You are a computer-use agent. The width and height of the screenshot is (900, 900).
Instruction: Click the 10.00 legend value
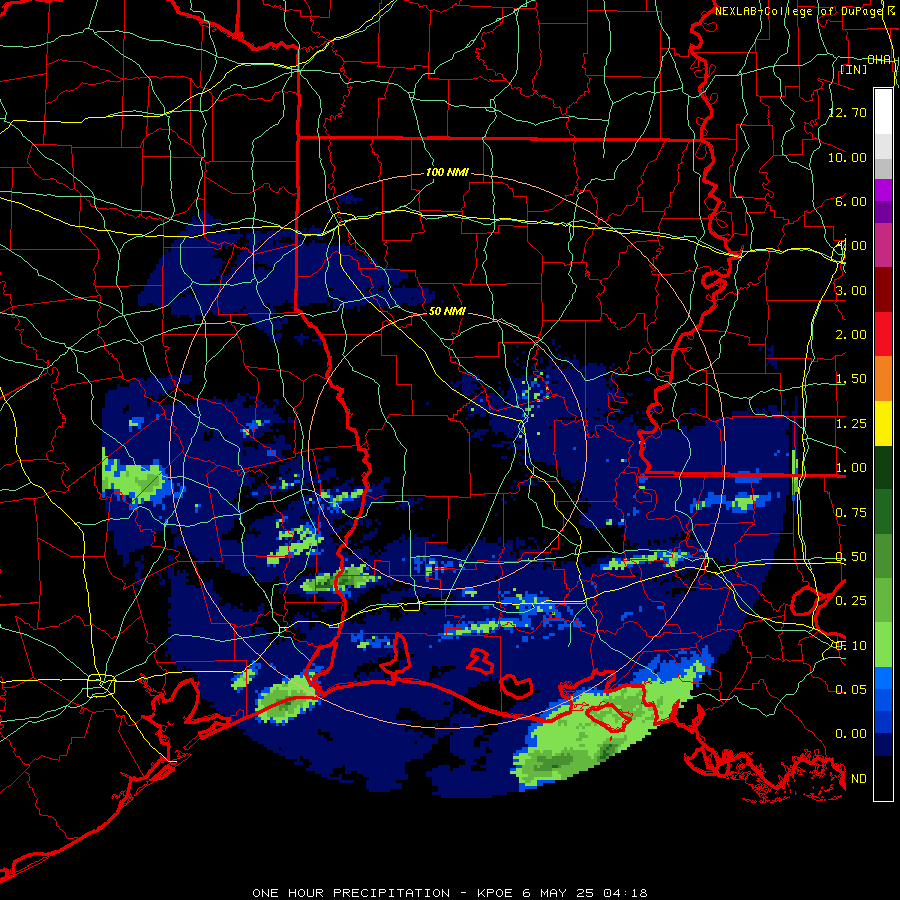coord(847,157)
